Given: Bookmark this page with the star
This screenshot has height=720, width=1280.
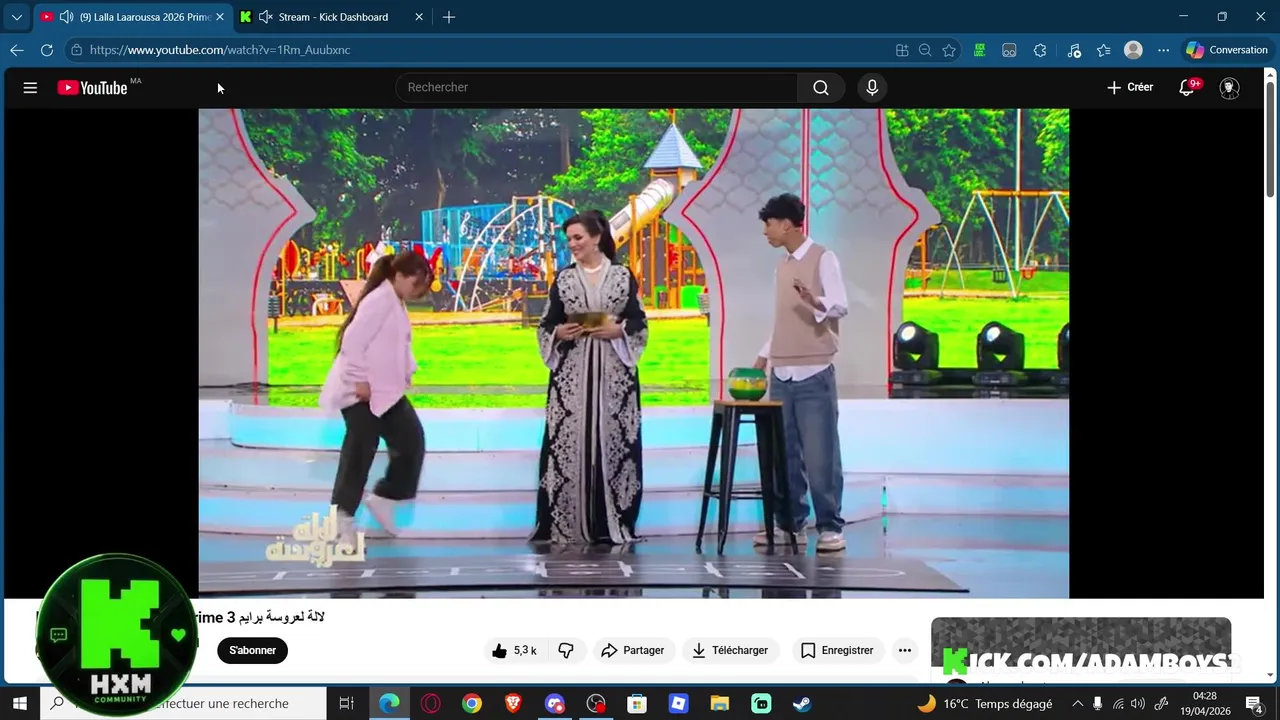Looking at the screenshot, I should pos(949,50).
